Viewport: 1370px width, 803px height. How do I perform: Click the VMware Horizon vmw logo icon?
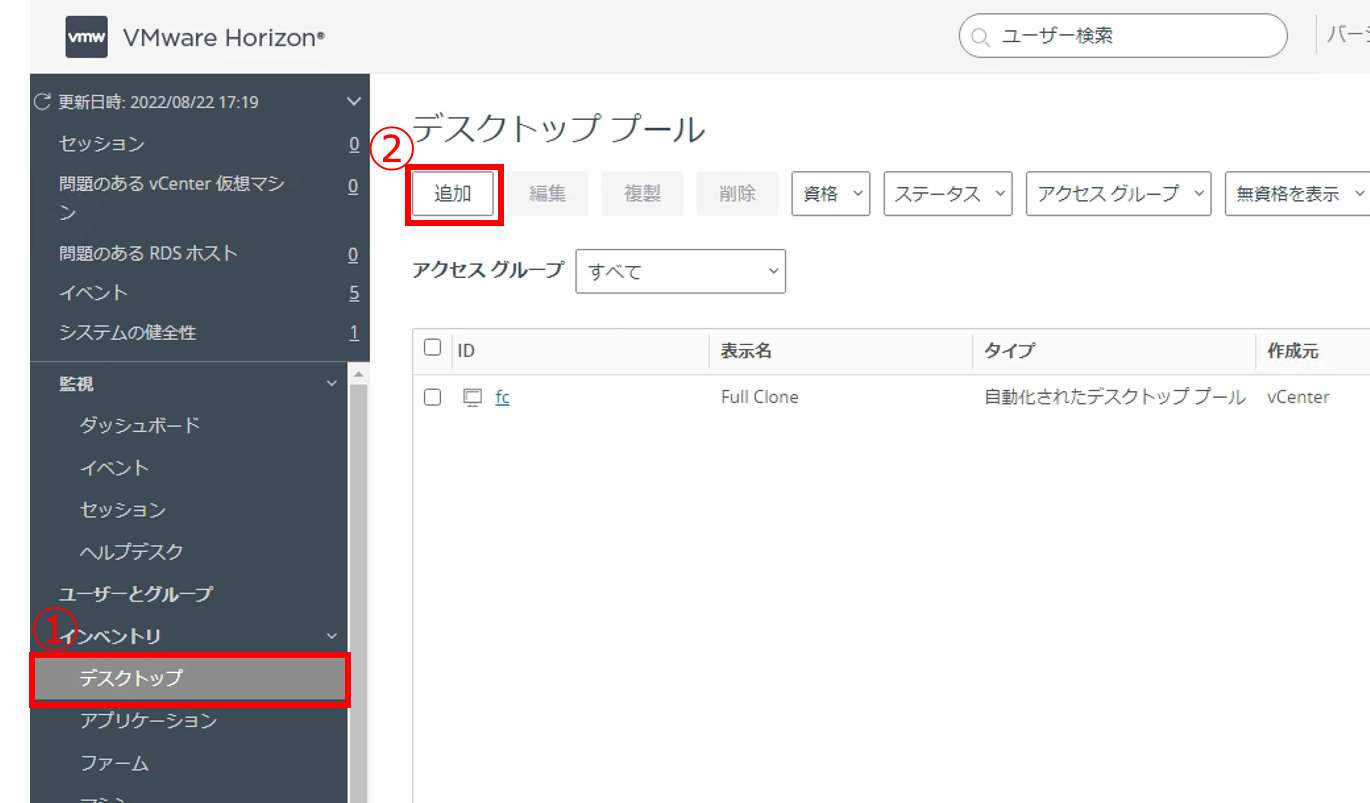[x=86, y=38]
